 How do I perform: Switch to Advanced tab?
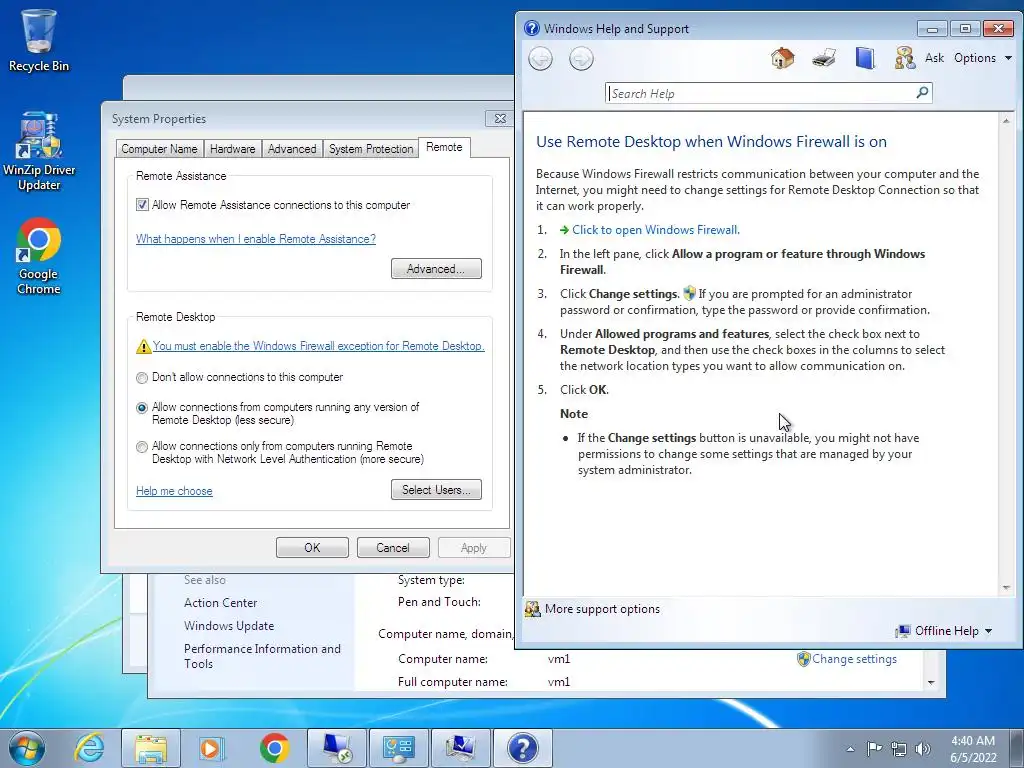coord(292,149)
